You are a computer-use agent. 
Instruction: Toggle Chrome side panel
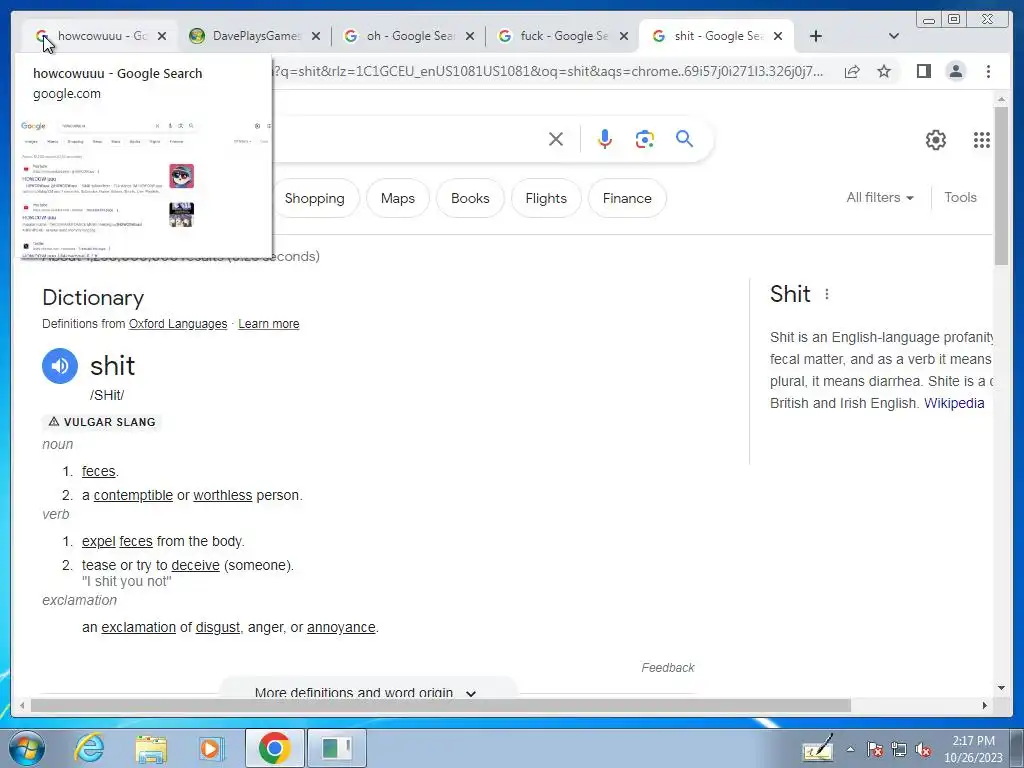coord(923,71)
